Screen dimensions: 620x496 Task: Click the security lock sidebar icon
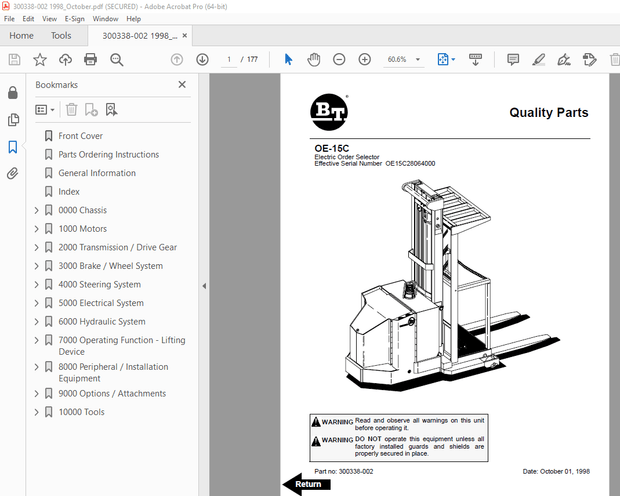coord(13,93)
